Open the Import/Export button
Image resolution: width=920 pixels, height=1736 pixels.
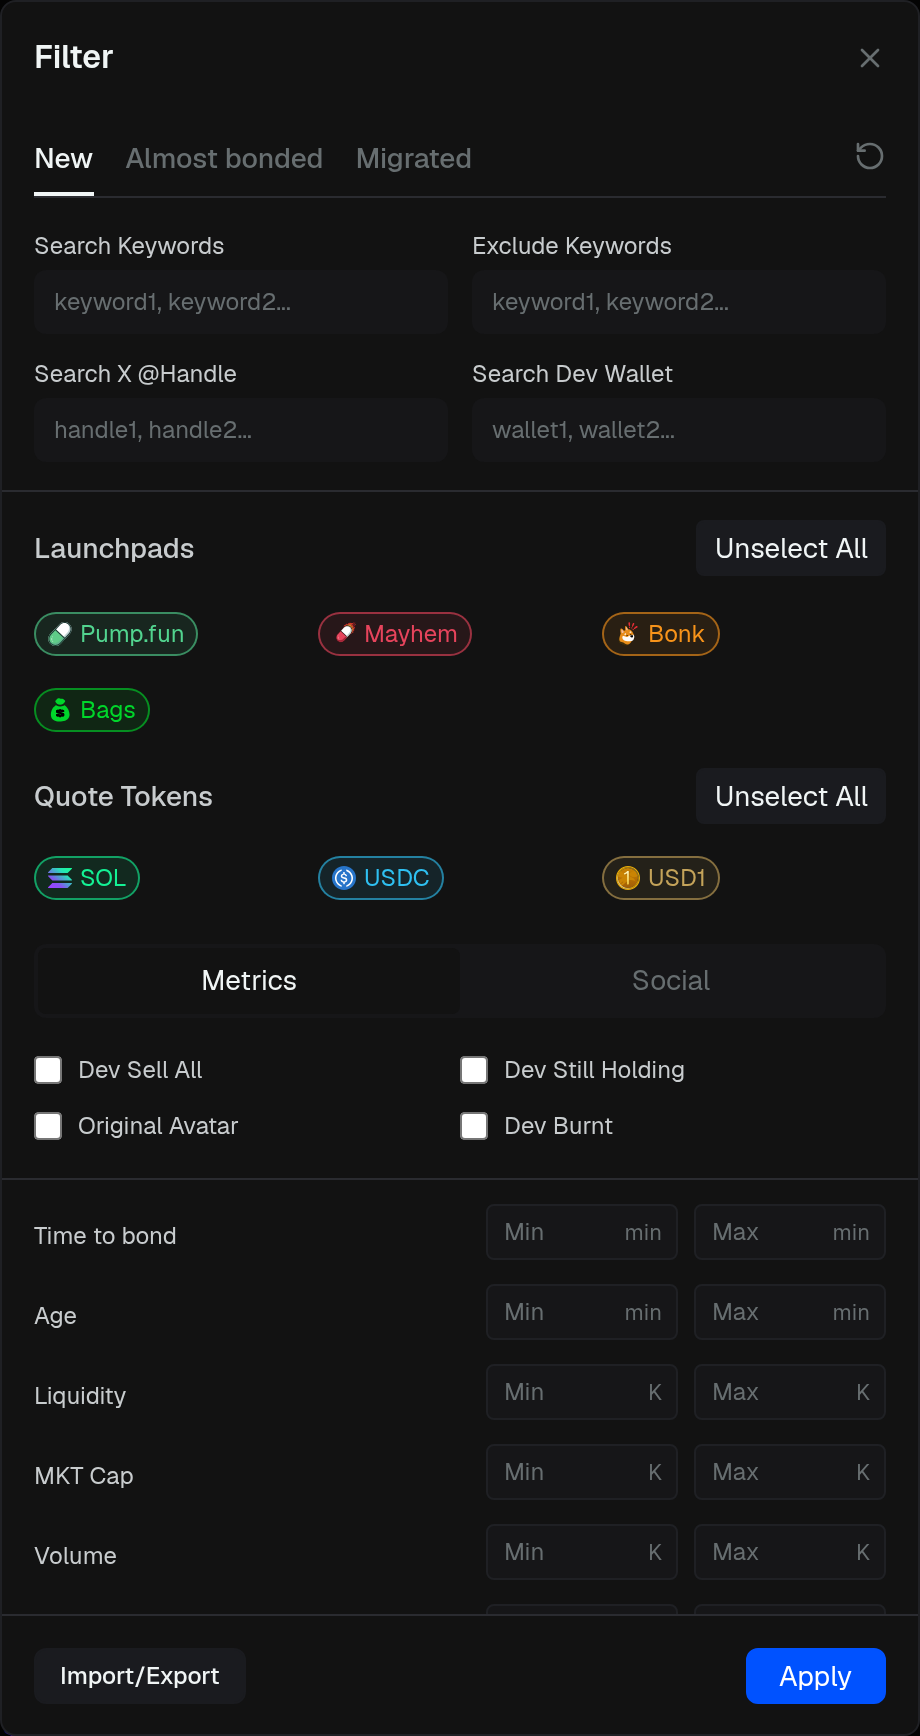pos(140,1676)
